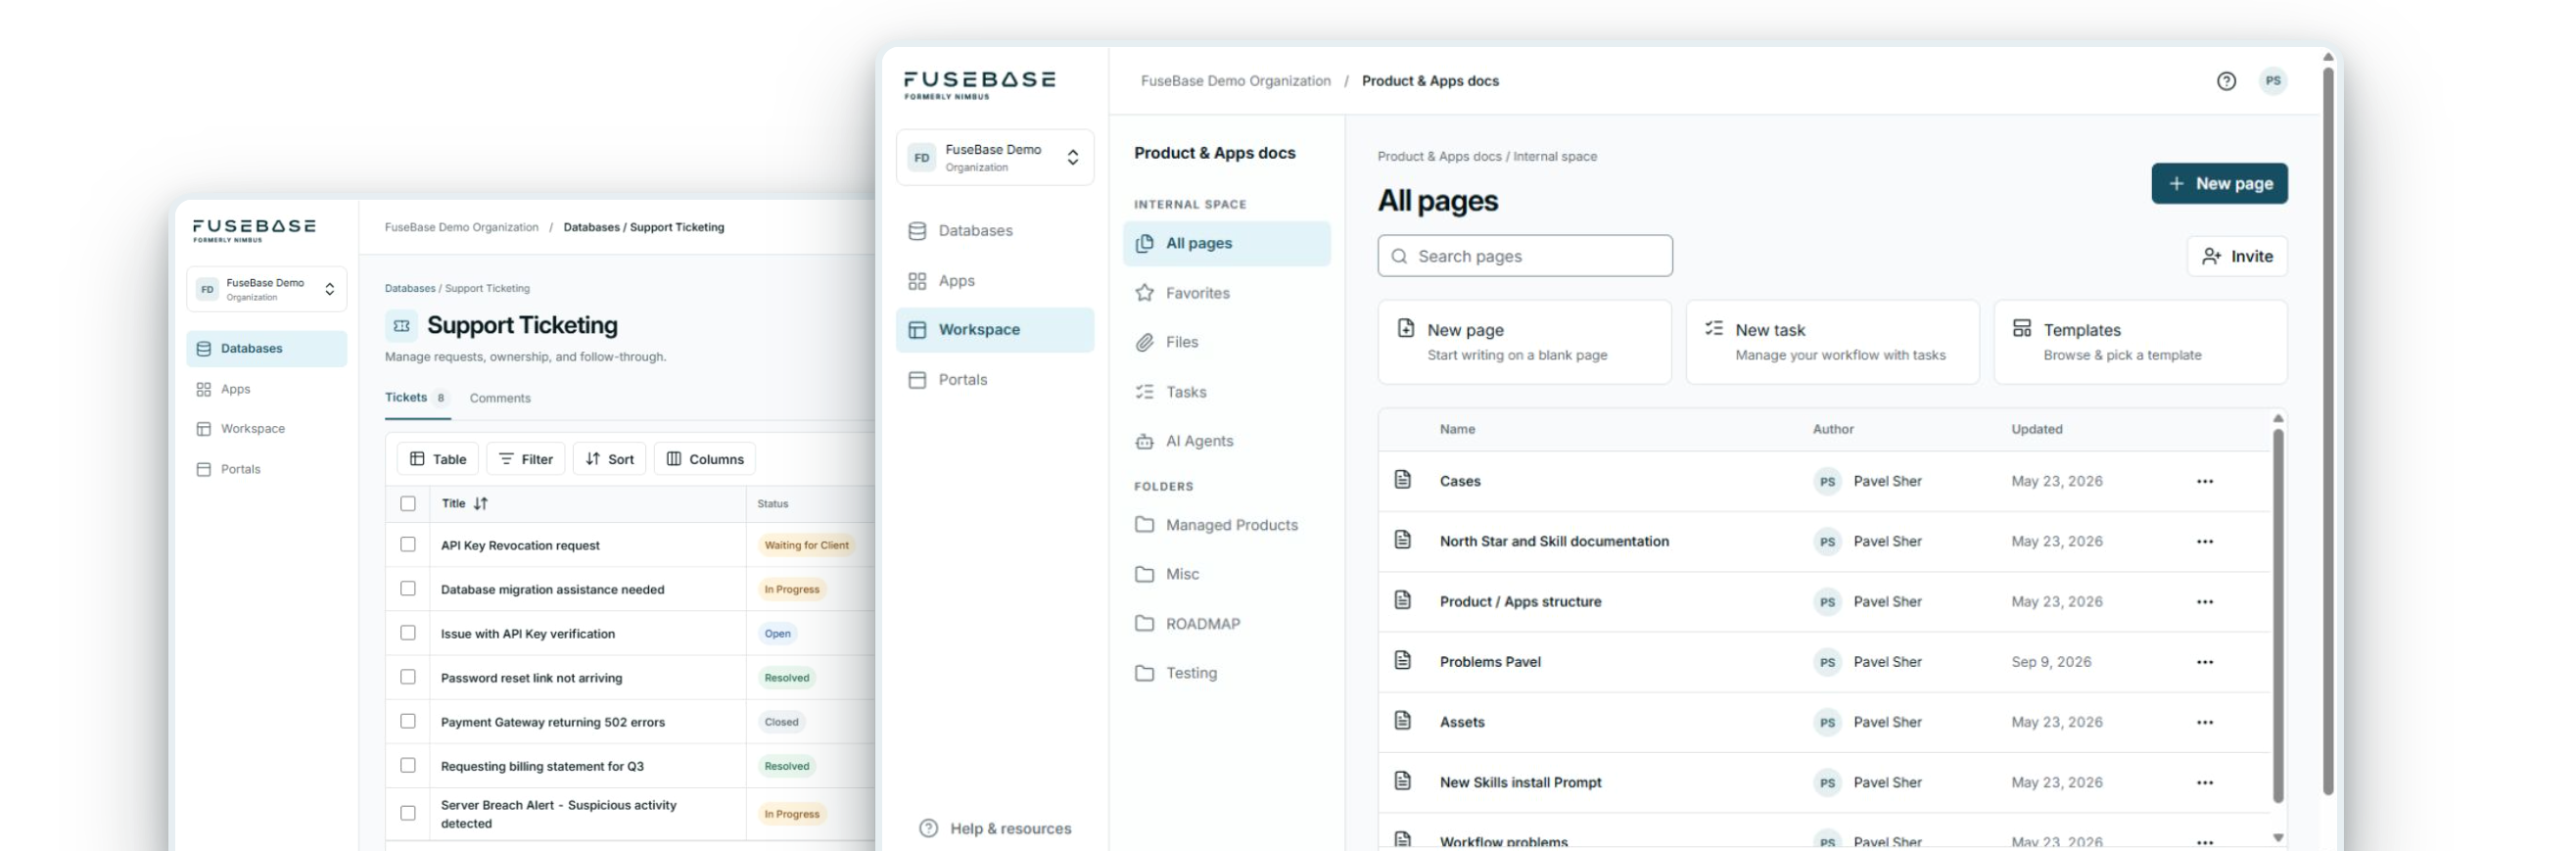This screenshot has height=851, width=2576.
Task: Open Help & resources
Action: [x=995, y=828]
